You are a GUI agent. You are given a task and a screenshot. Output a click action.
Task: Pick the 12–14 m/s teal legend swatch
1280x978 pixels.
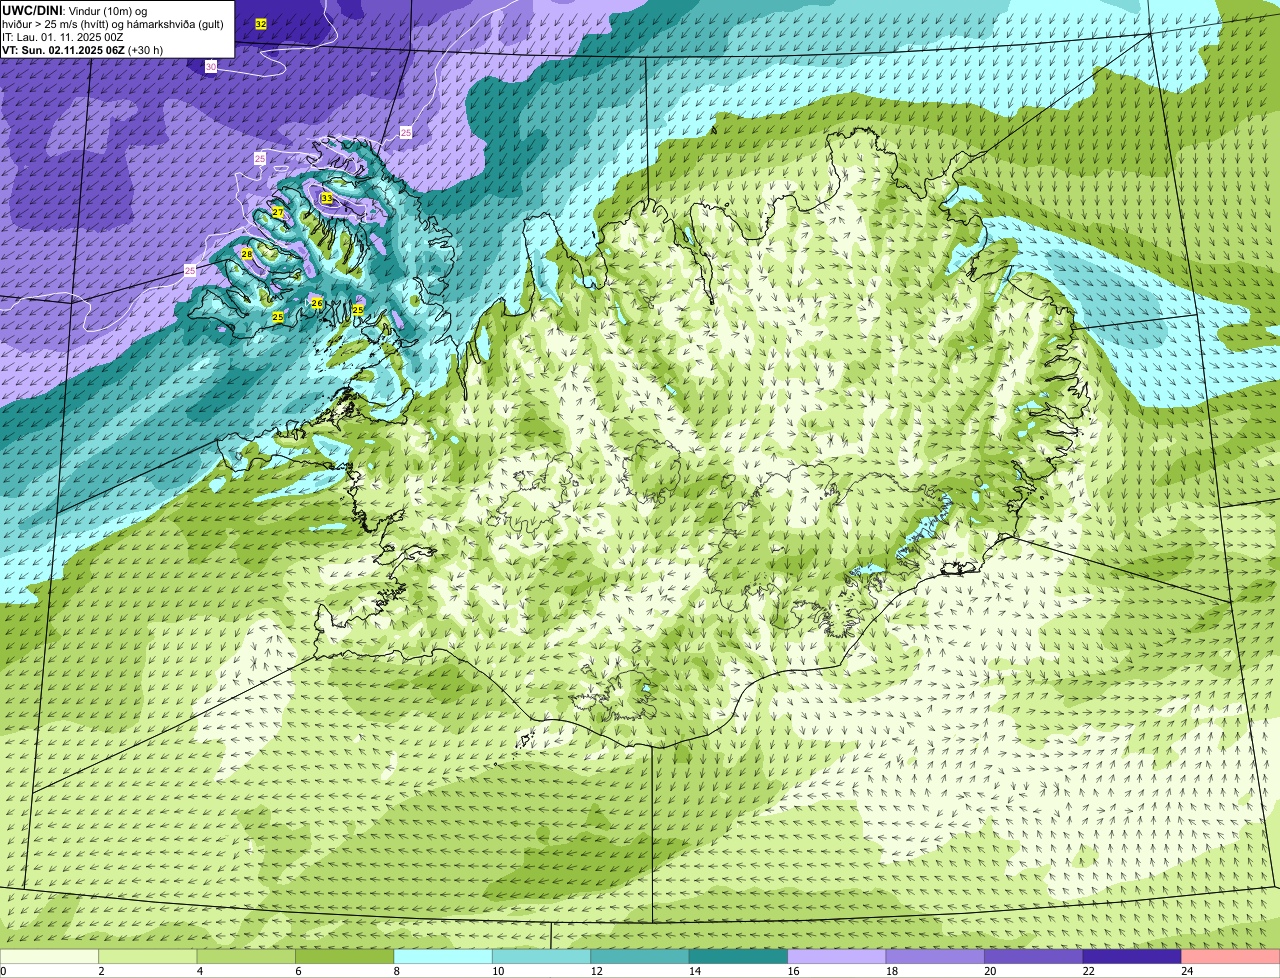tap(640, 956)
